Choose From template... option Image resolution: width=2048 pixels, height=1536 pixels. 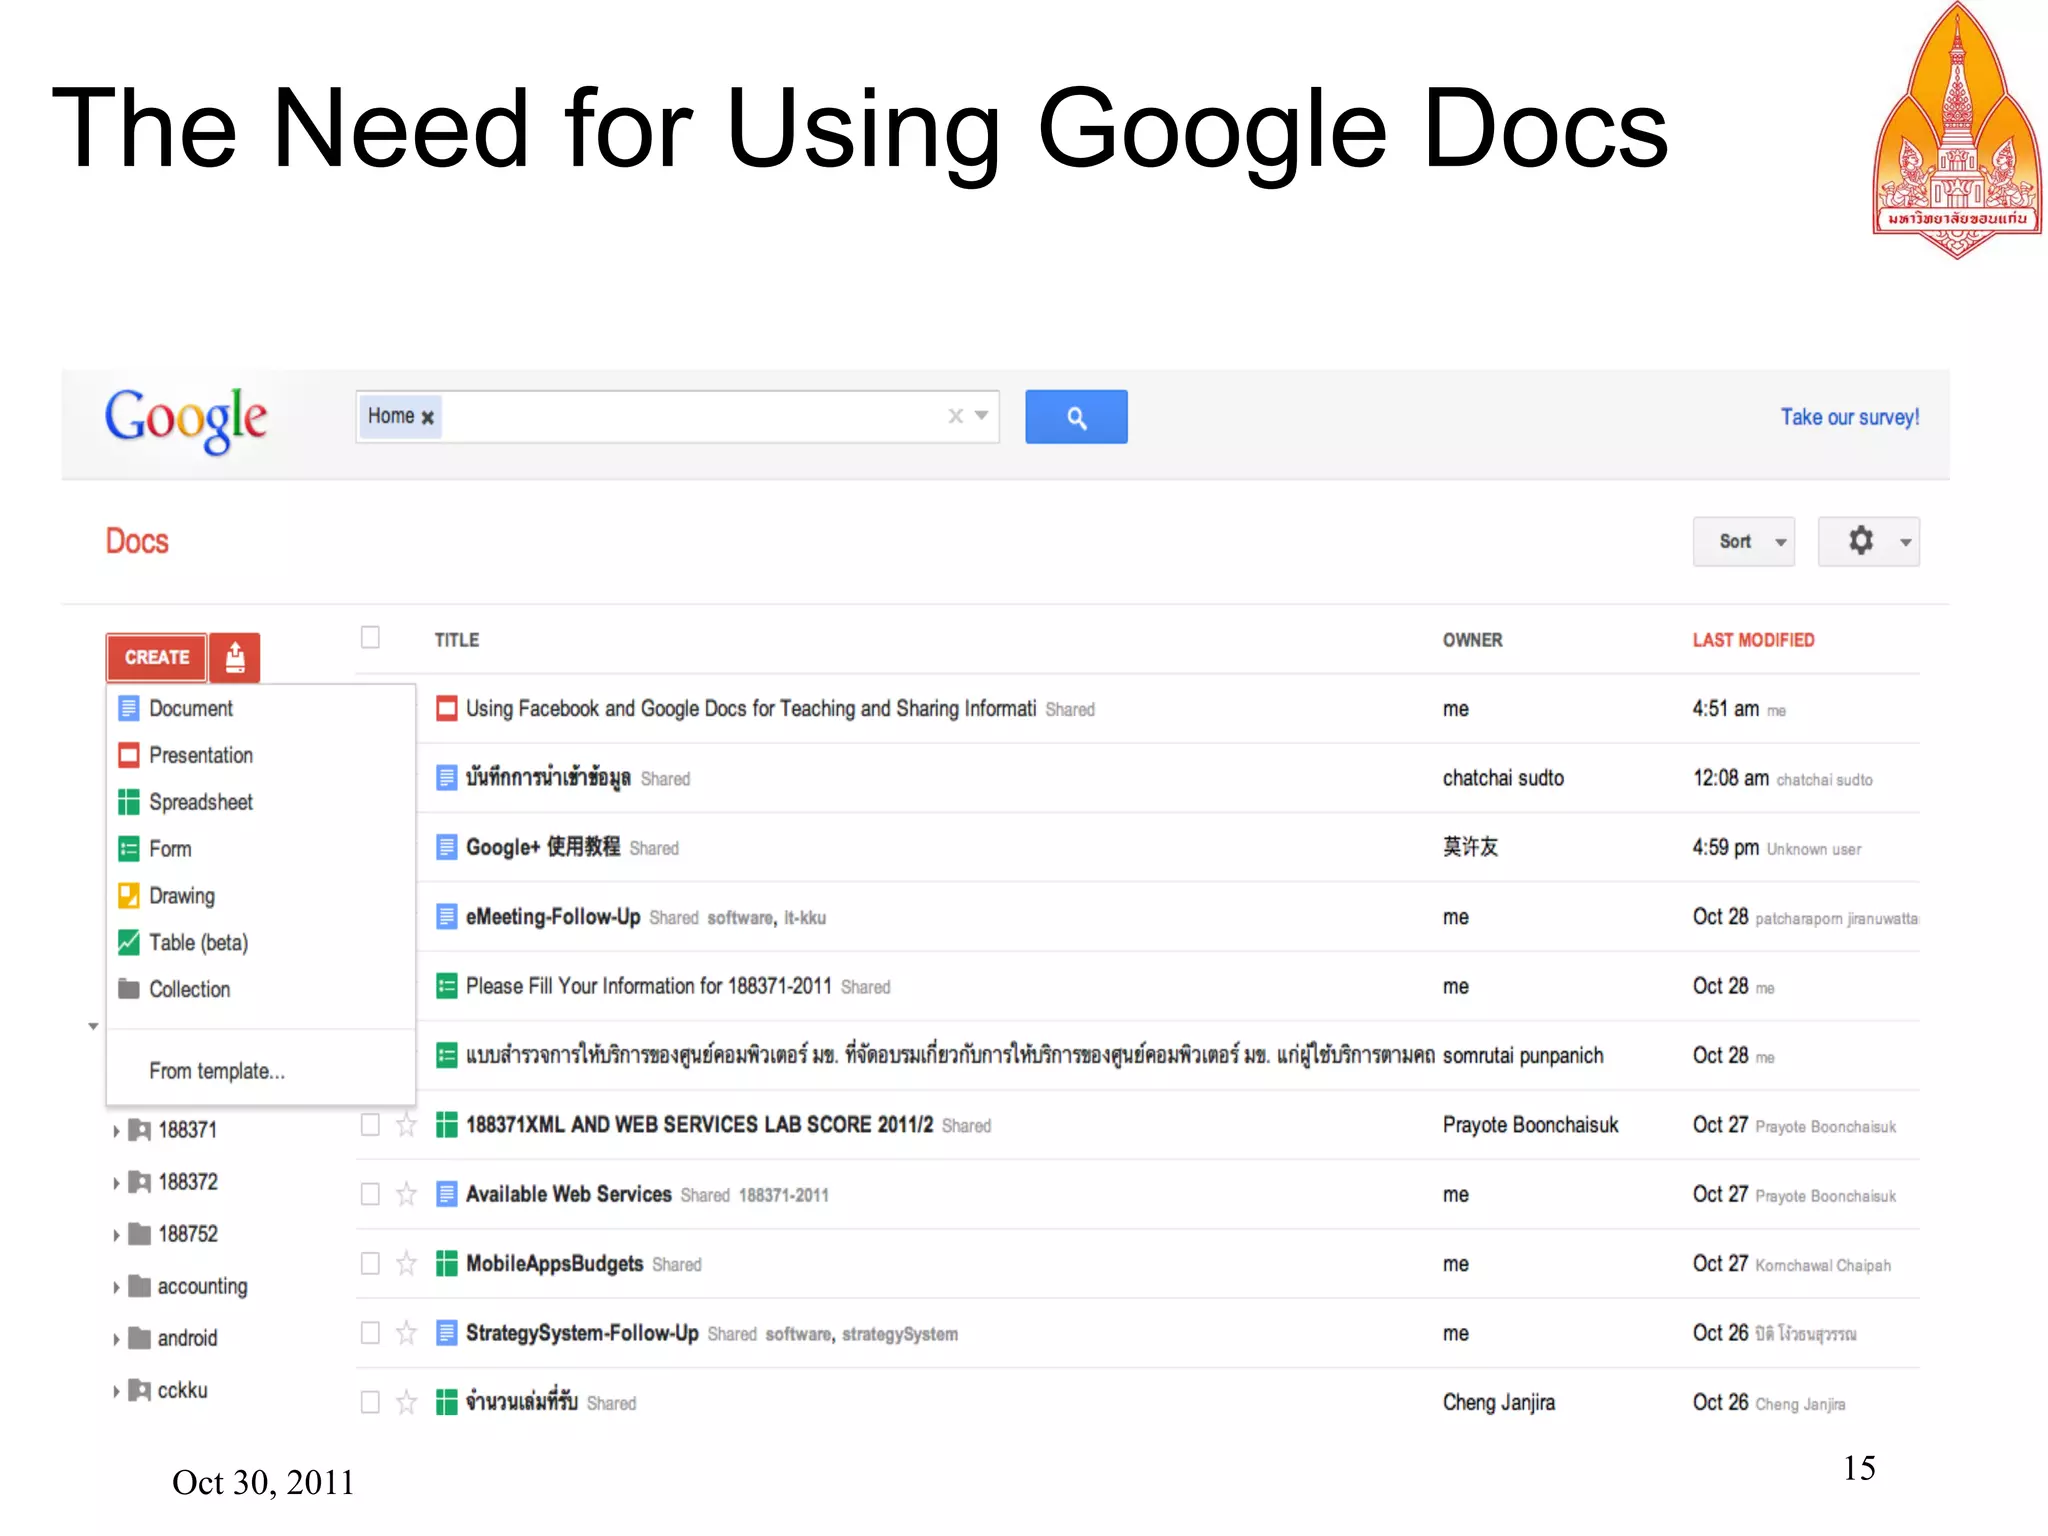[260, 1071]
